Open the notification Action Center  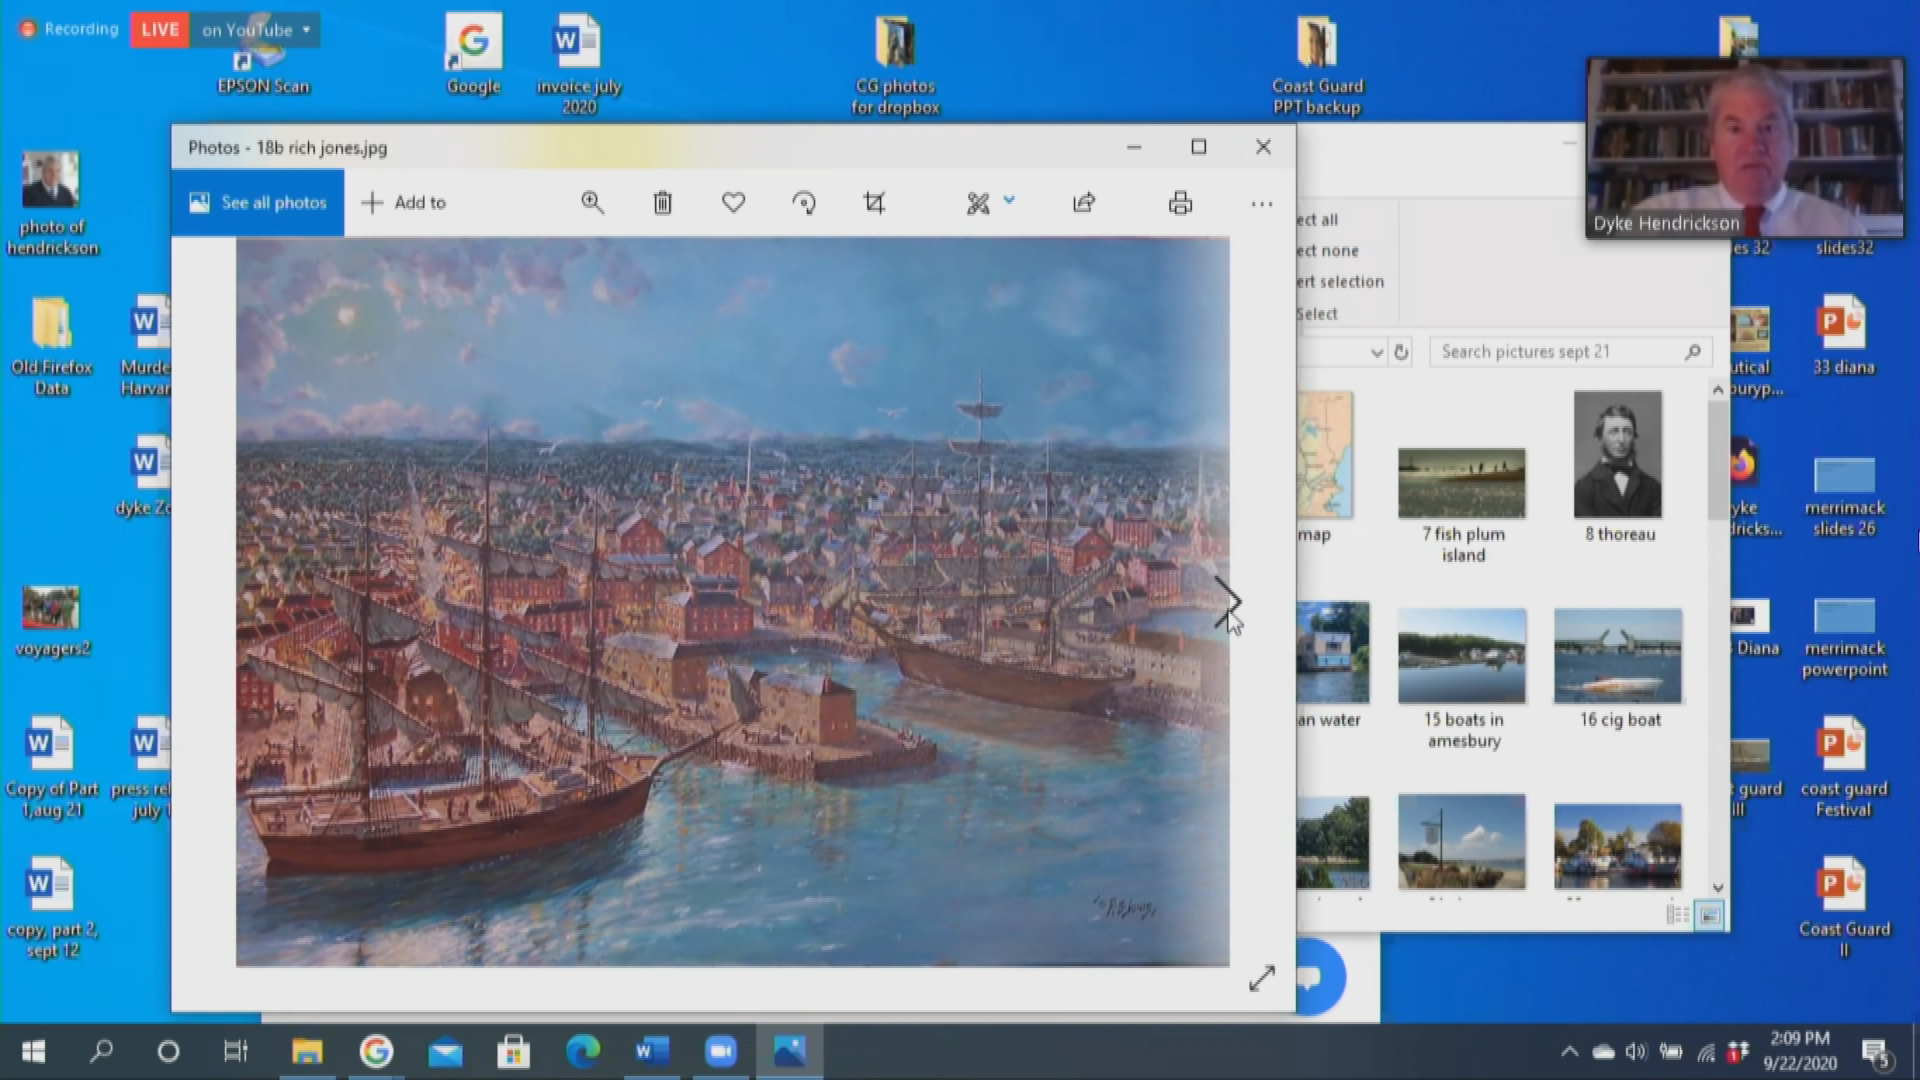click(x=1875, y=1052)
